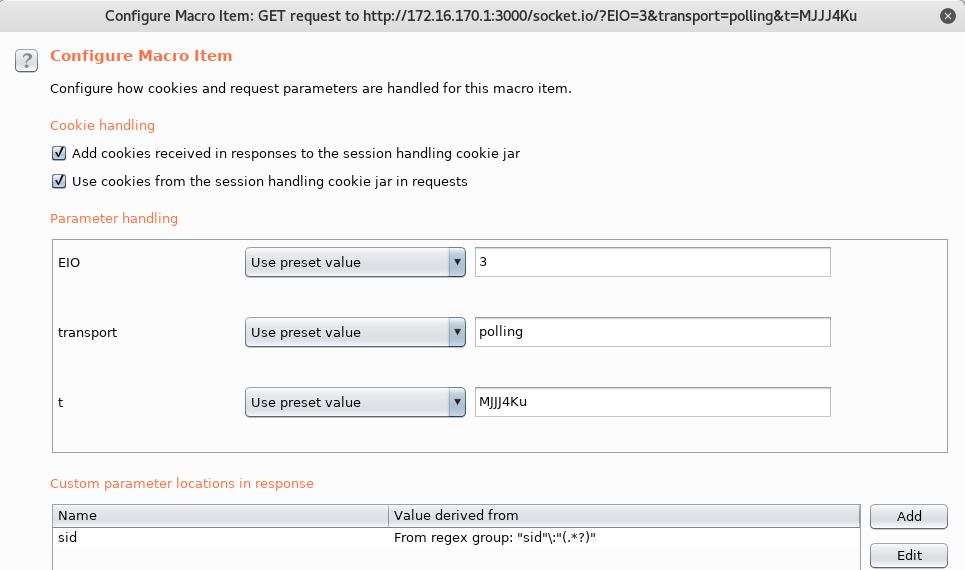Viewport: 965px width, 570px height.
Task: Click the Edit custom parameter button
Action: 908,555
